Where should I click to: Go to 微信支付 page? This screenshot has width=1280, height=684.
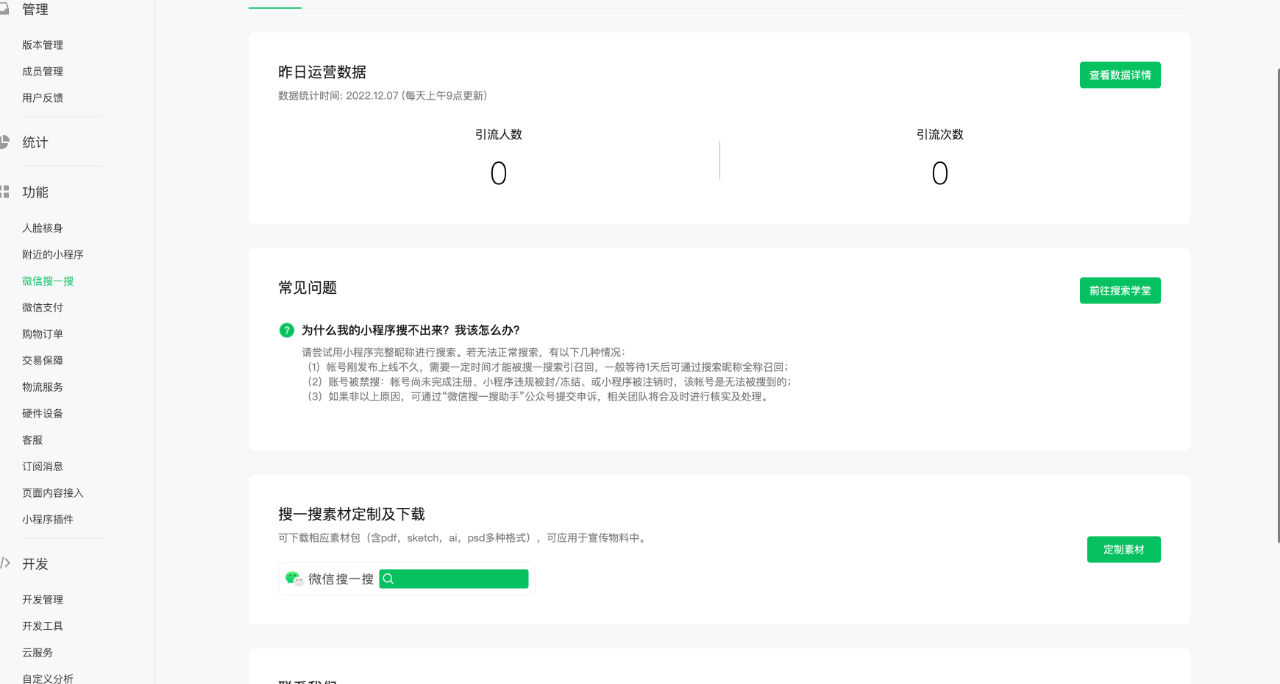coord(43,307)
